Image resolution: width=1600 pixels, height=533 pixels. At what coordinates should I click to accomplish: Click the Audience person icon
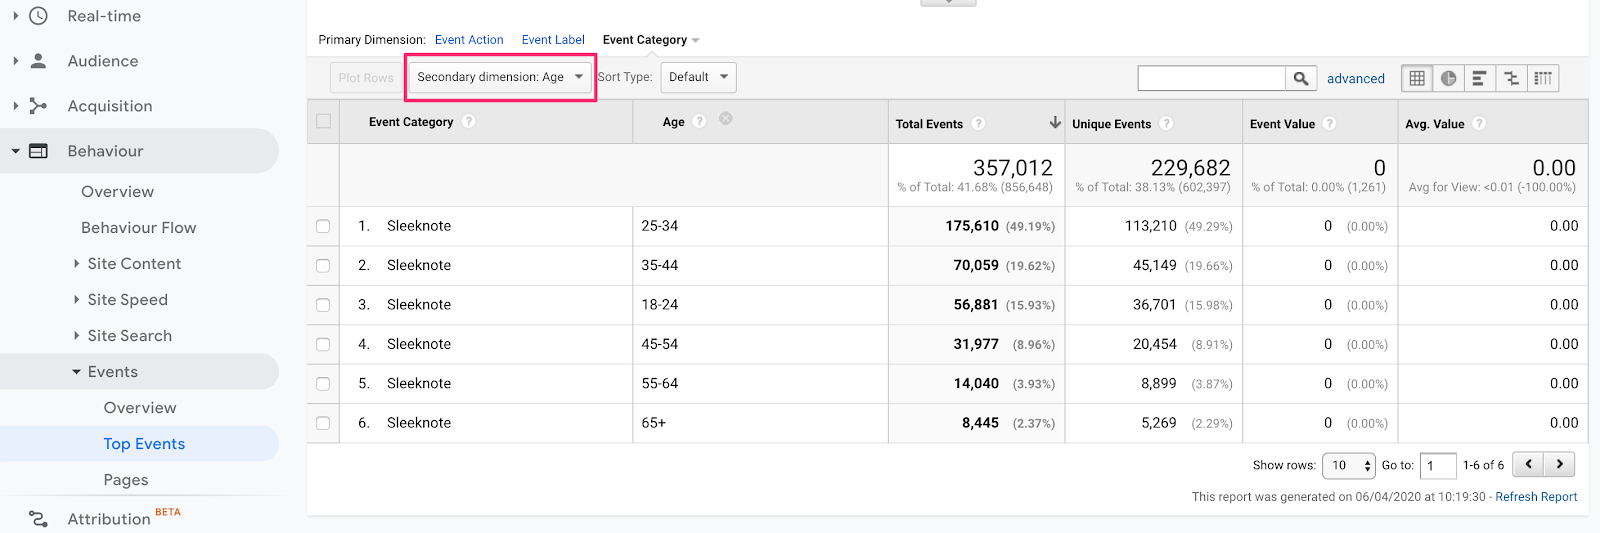tap(38, 61)
